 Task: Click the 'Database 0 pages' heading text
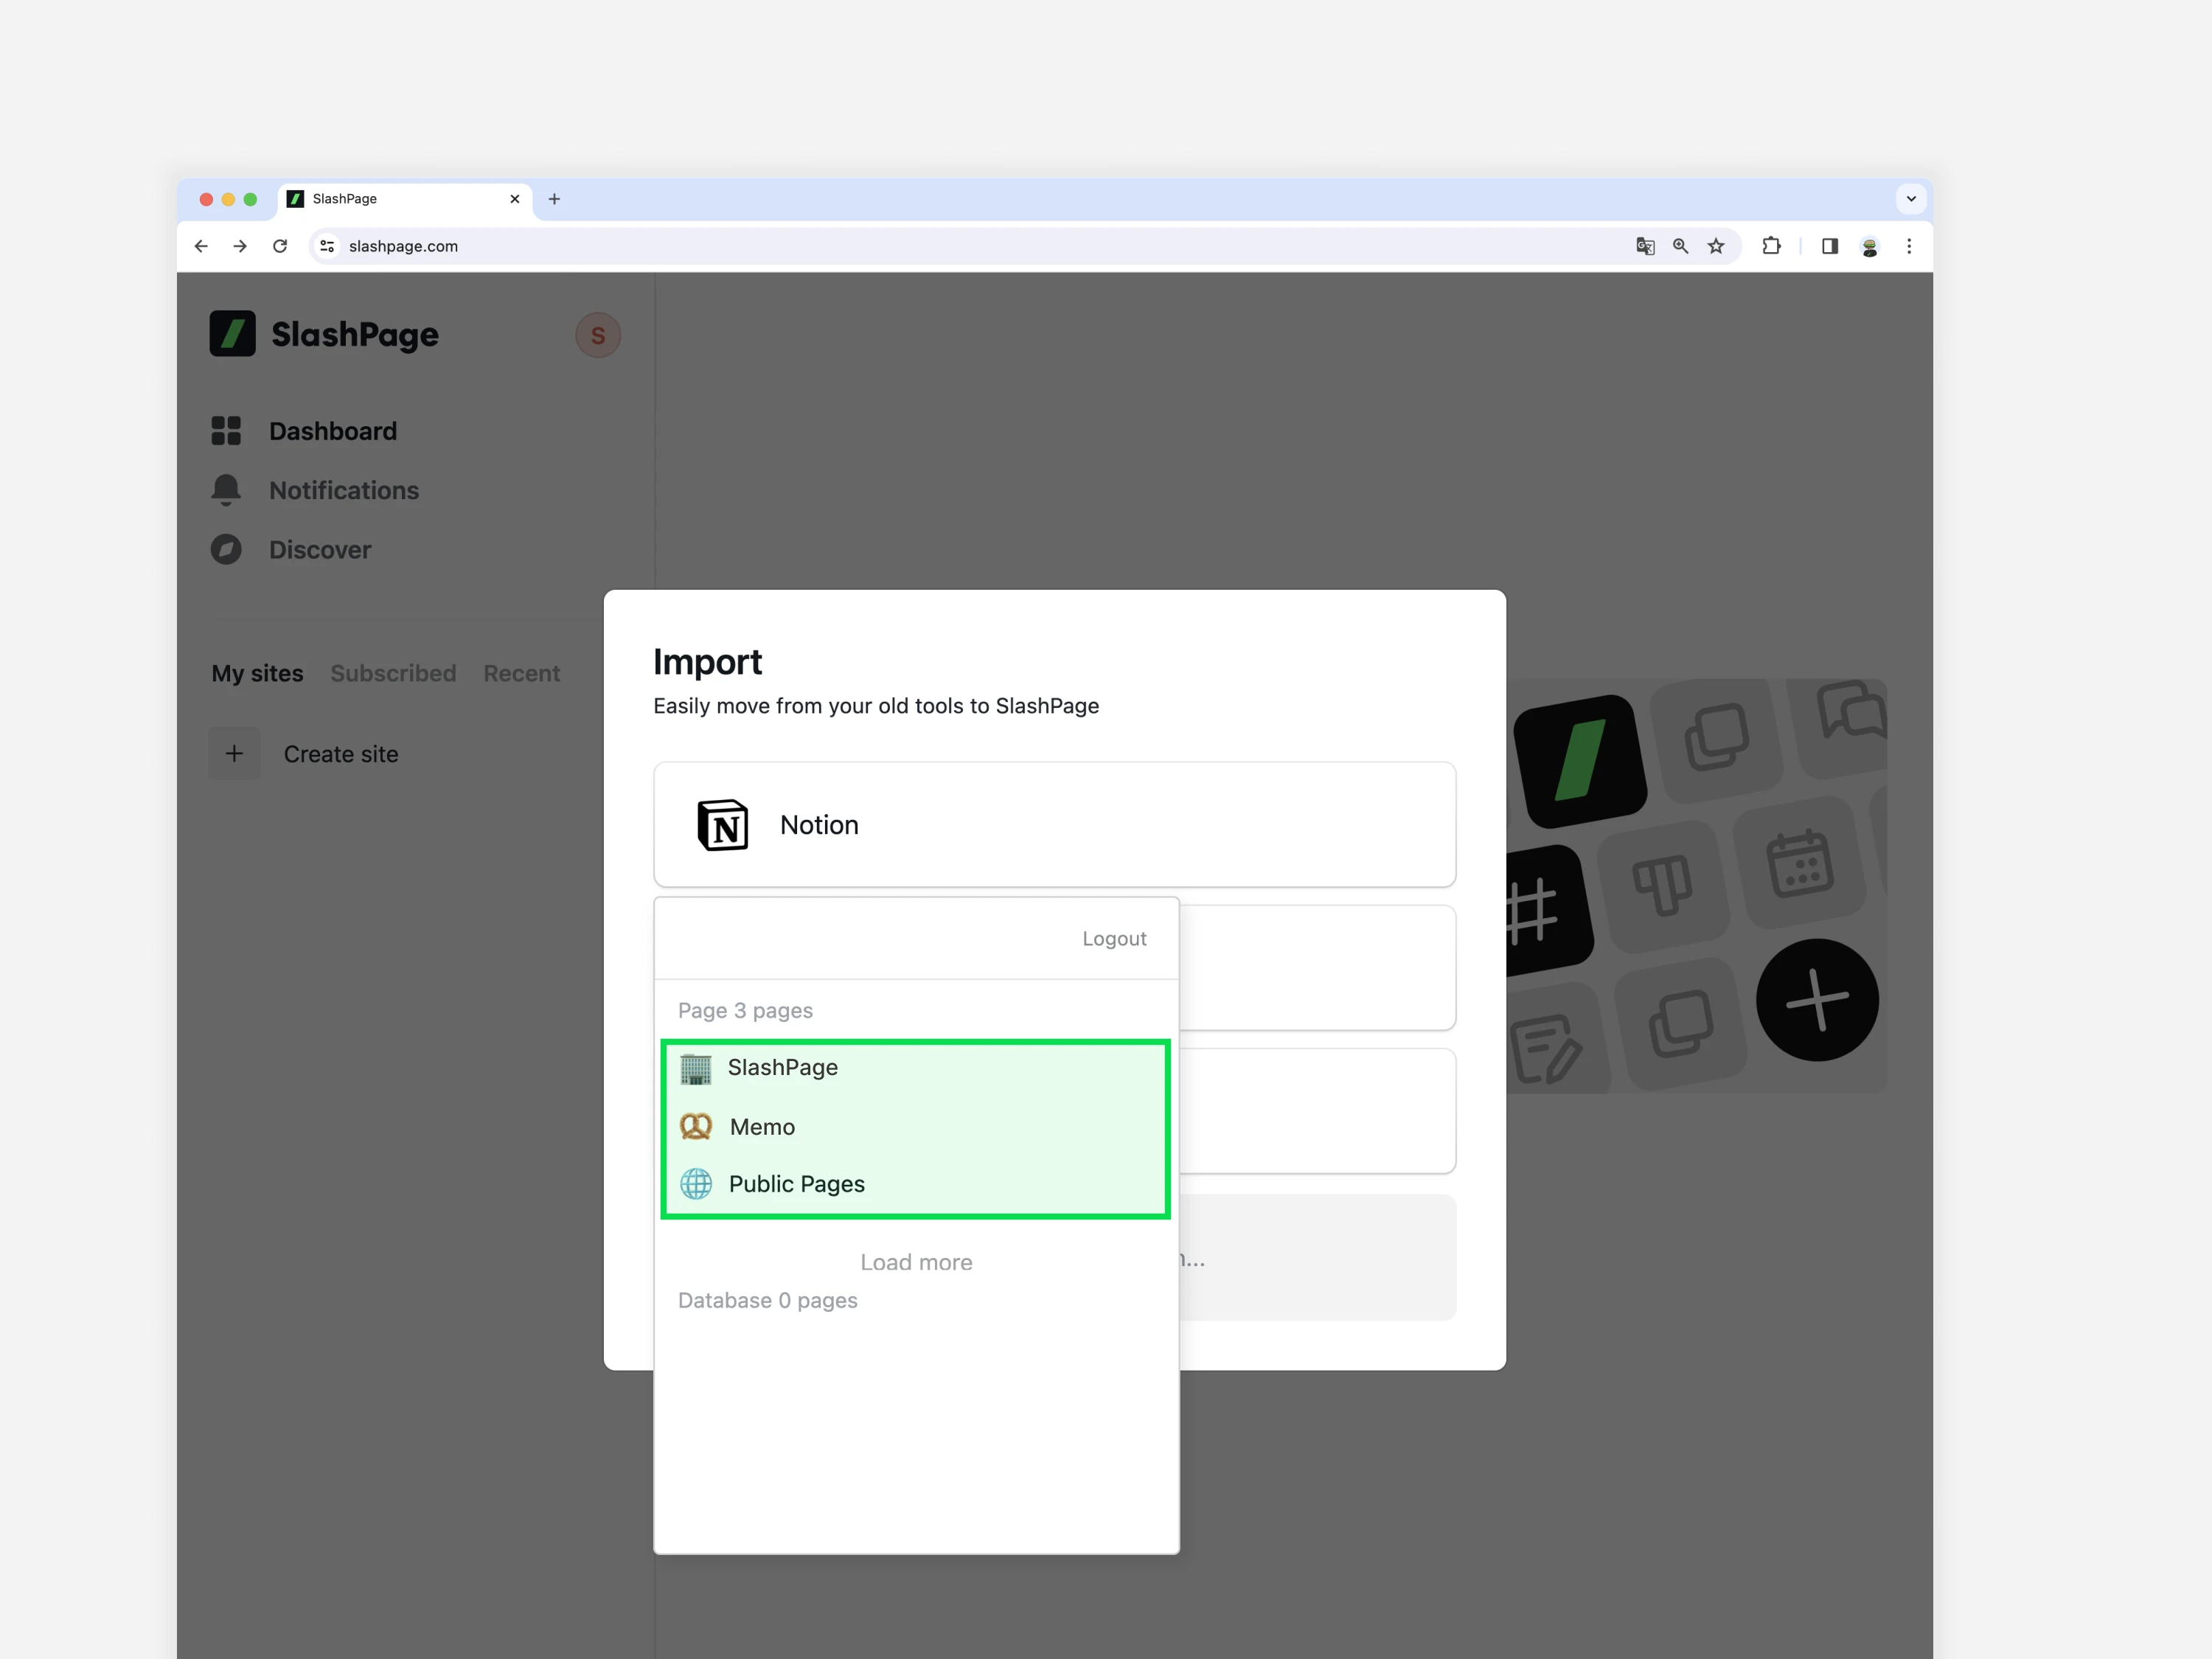click(x=768, y=1300)
